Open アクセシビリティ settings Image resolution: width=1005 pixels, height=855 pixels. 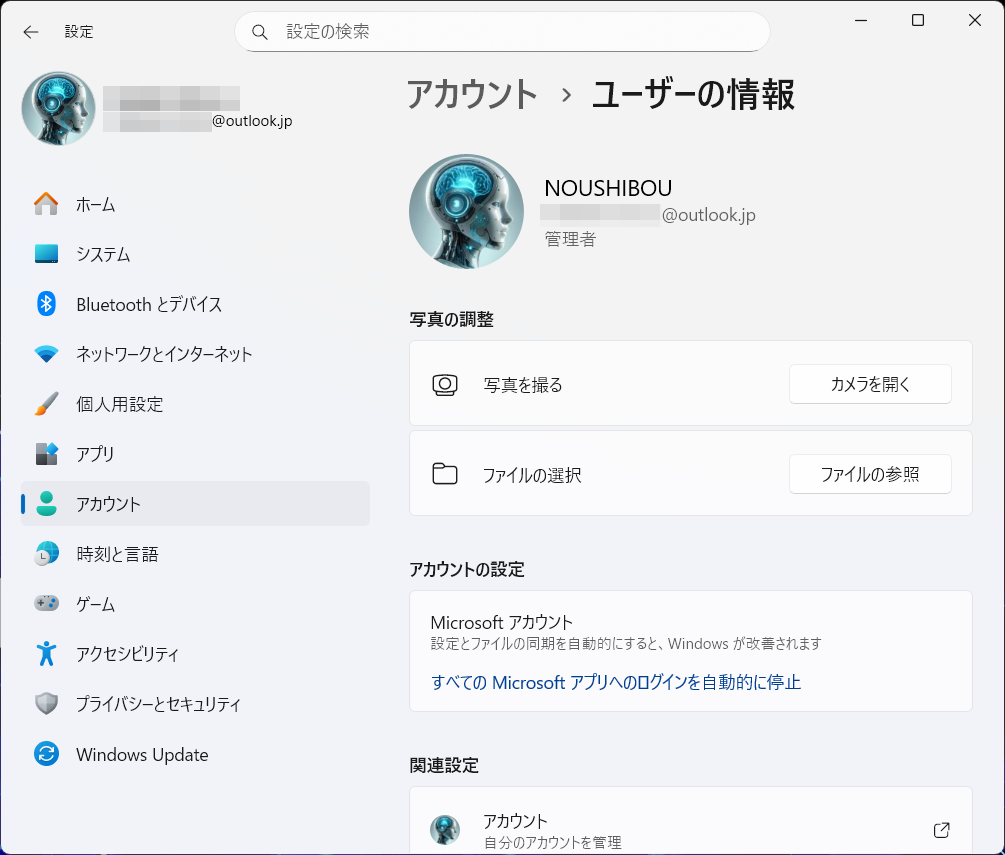[x=195, y=654]
